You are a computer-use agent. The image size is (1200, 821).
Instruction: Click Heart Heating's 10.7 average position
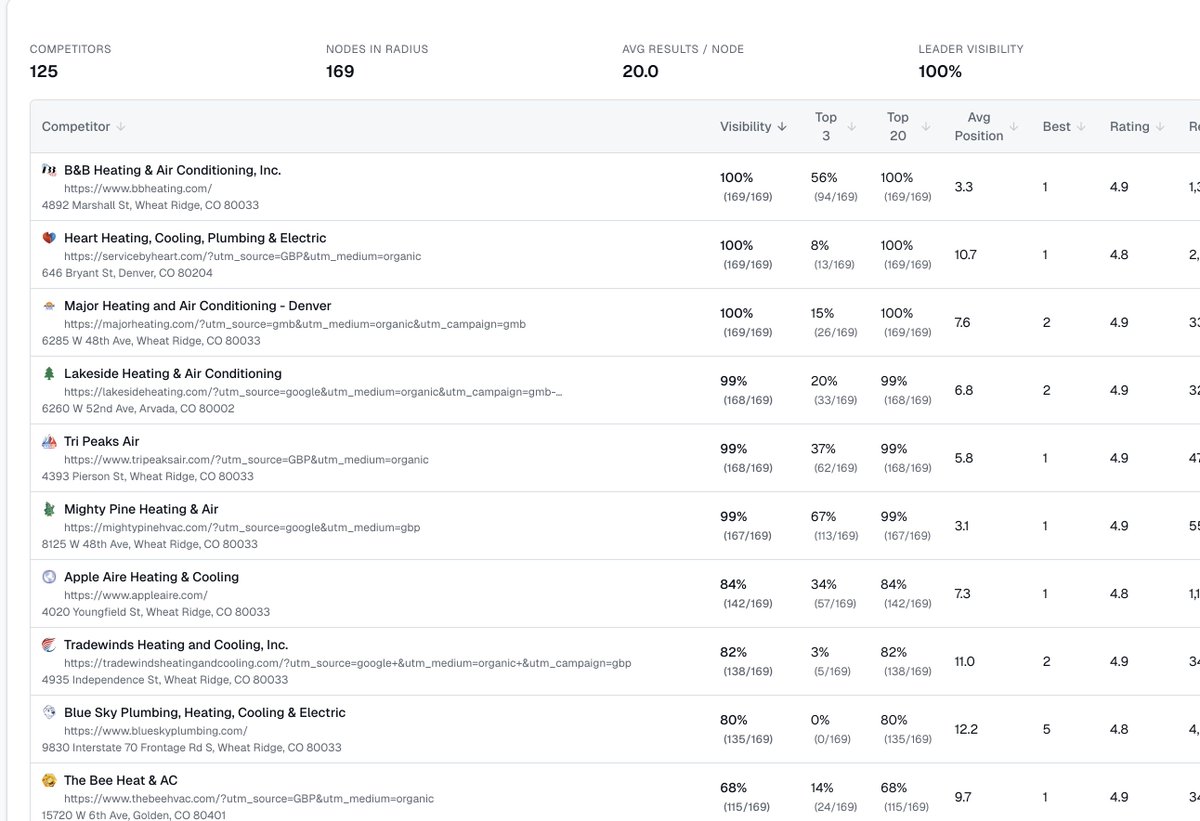966,255
